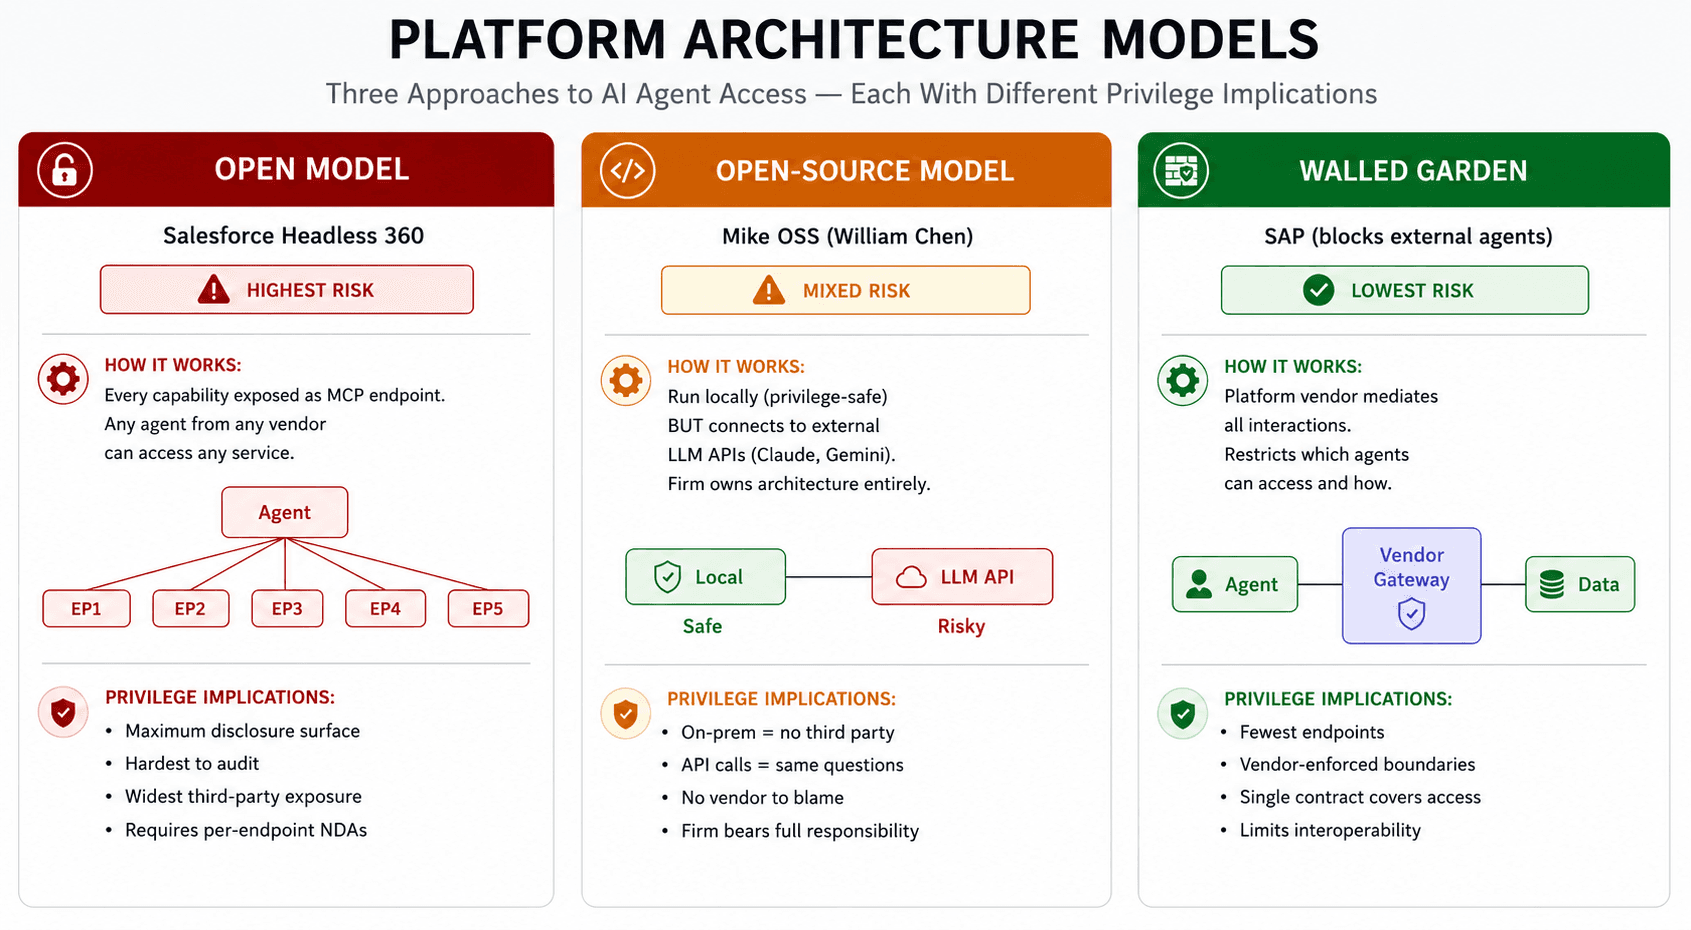
Task: Click the orange gear icon under Open-Source Model
Action: click(x=626, y=381)
